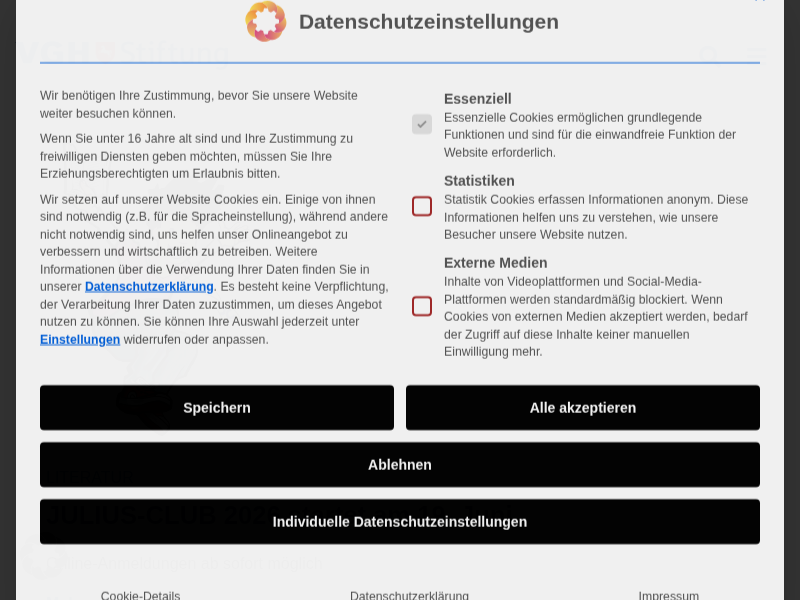Click the Statistiken cookie description text
The width and height of the screenshot is (800, 600).
pos(595,217)
